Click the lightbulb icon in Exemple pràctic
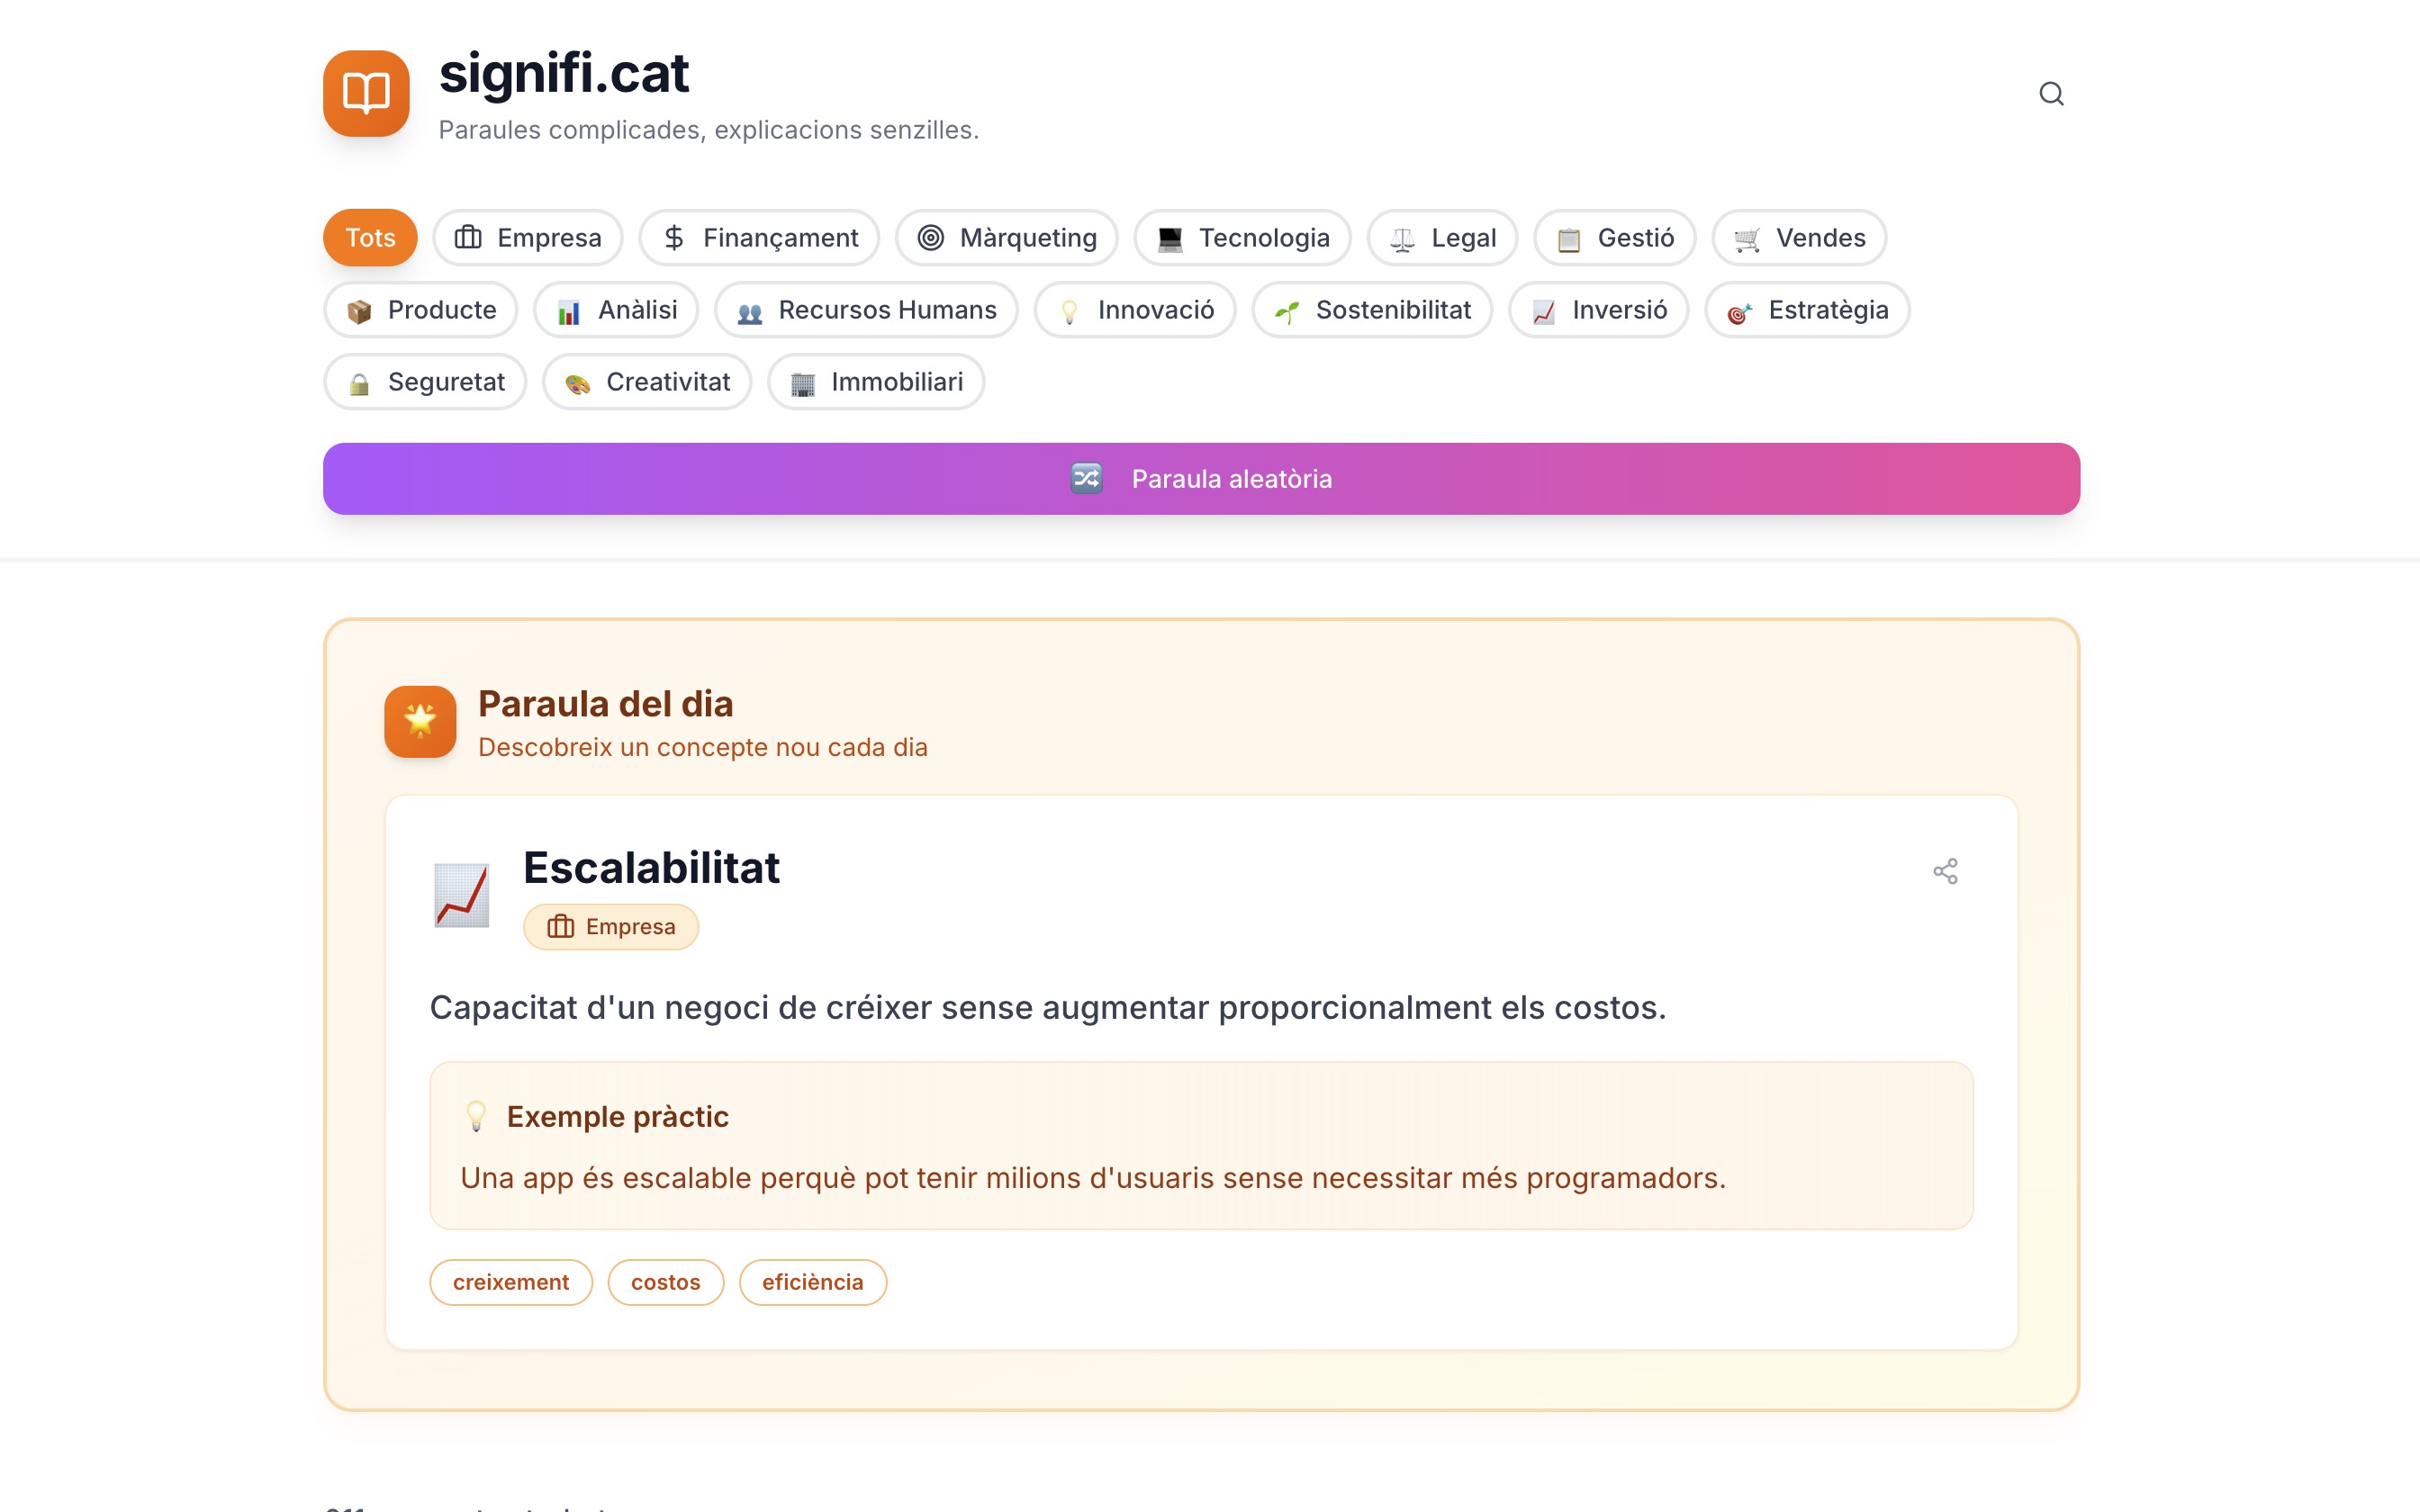 (x=477, y=1116)
